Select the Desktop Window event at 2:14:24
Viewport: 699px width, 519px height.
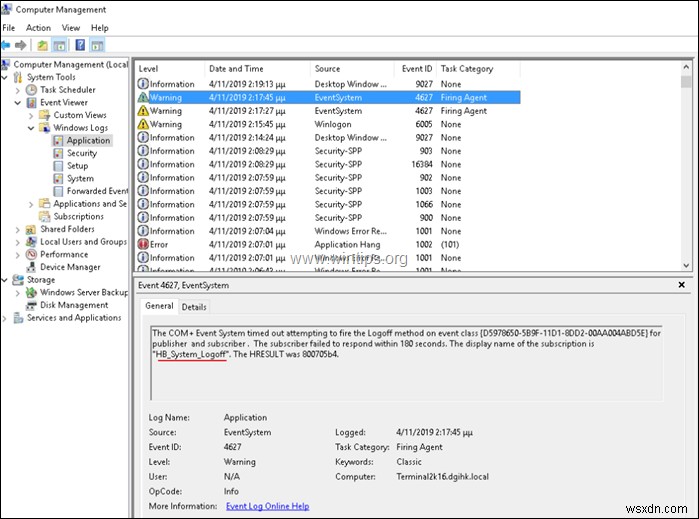pyautogui.click(x=328, y=137)
